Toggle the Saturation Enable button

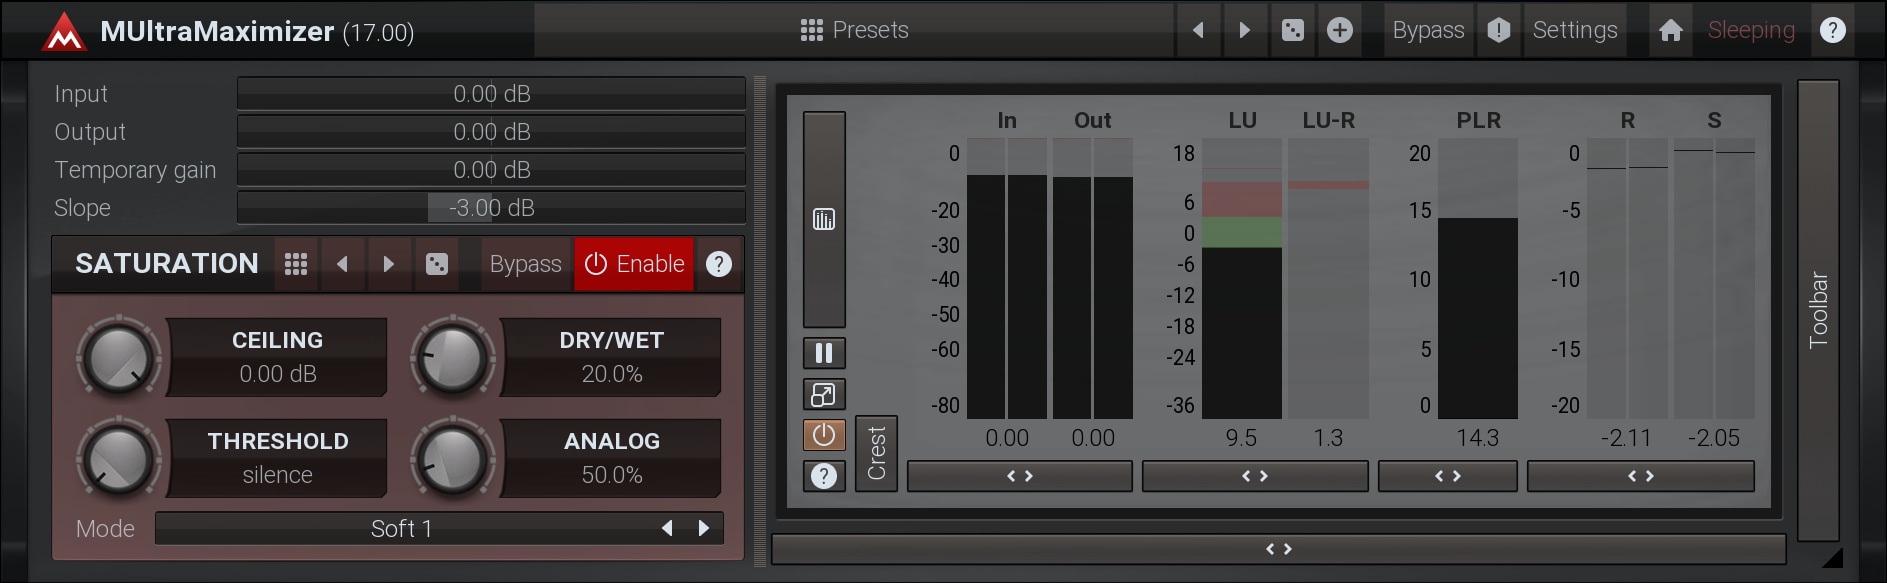click(x=634, y=264)
